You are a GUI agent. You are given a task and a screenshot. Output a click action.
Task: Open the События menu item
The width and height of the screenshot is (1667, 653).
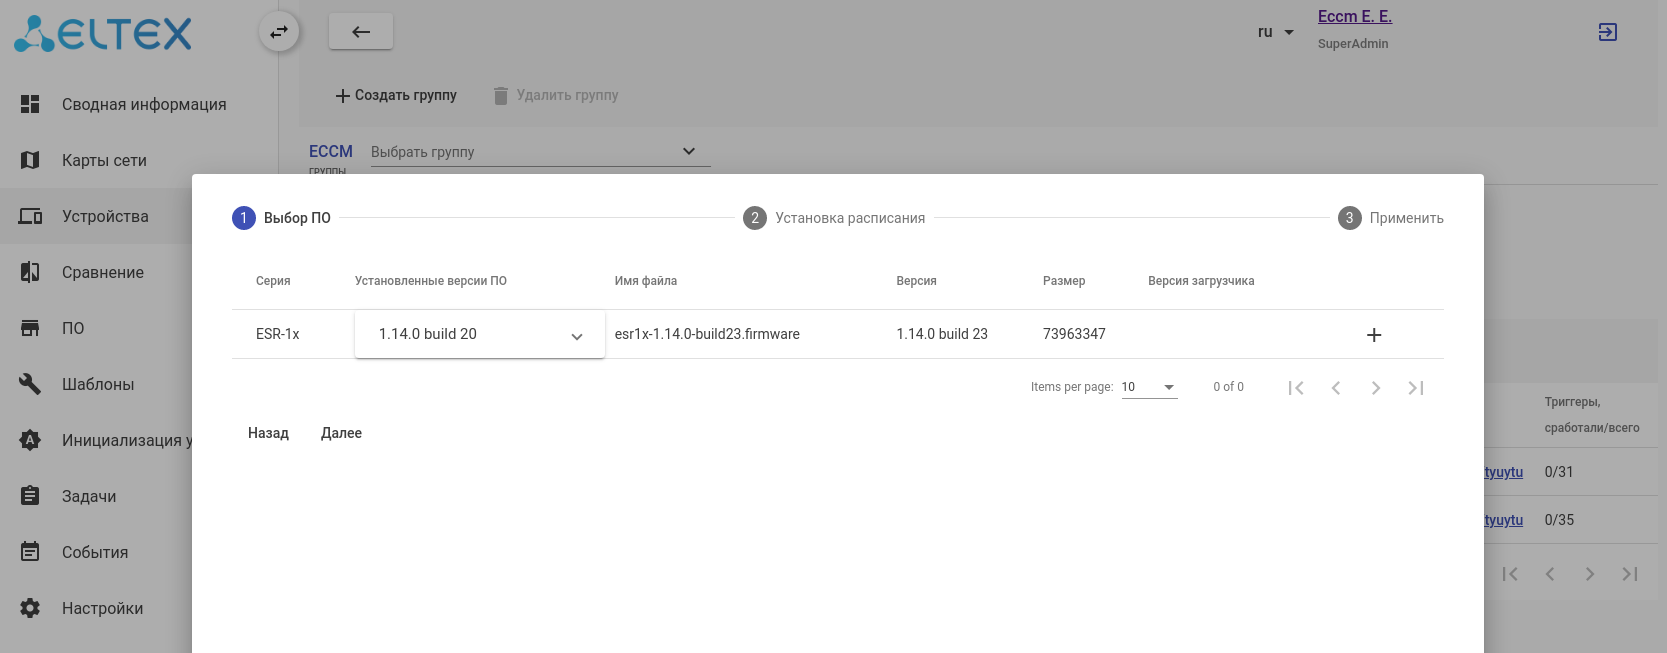[x=95, y=552]
